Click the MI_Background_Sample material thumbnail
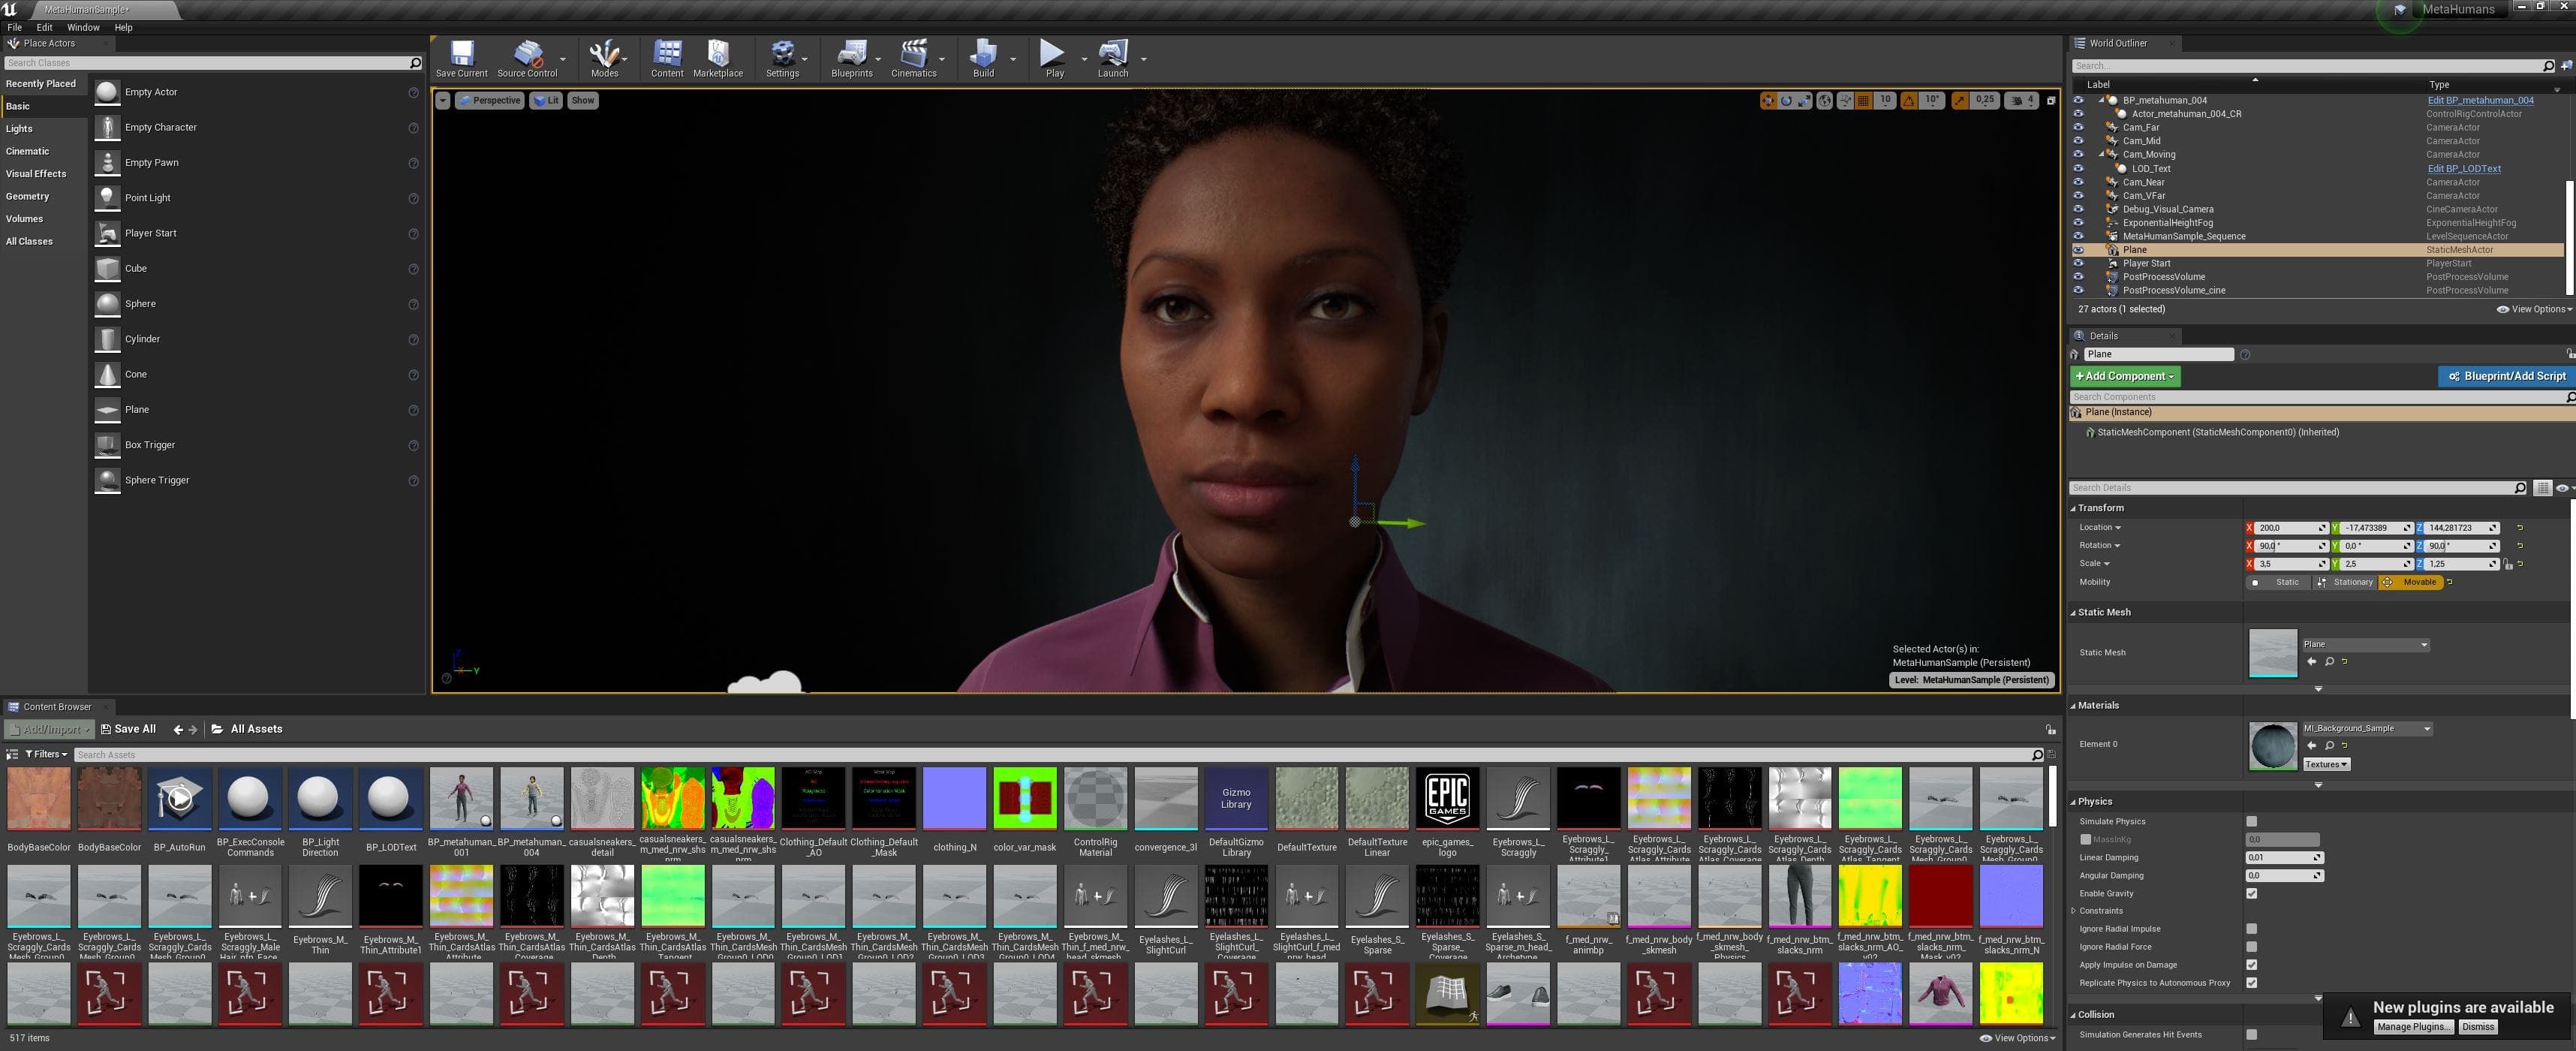This screenshot has height=1051, width=2576. pos(2272,745)
